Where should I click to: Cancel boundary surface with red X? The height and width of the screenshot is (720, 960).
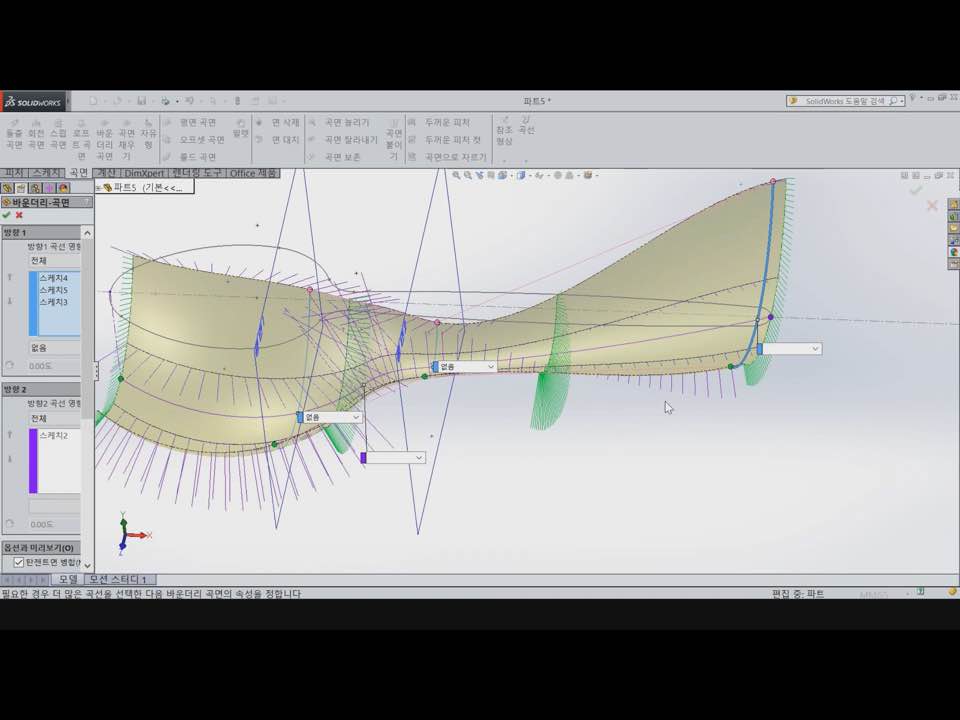point(19,215)
